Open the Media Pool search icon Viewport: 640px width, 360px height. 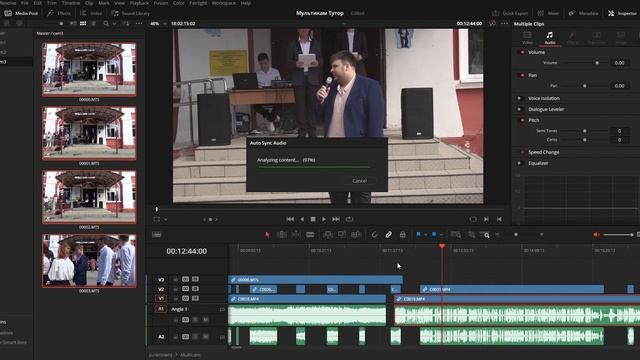(106, 24)
